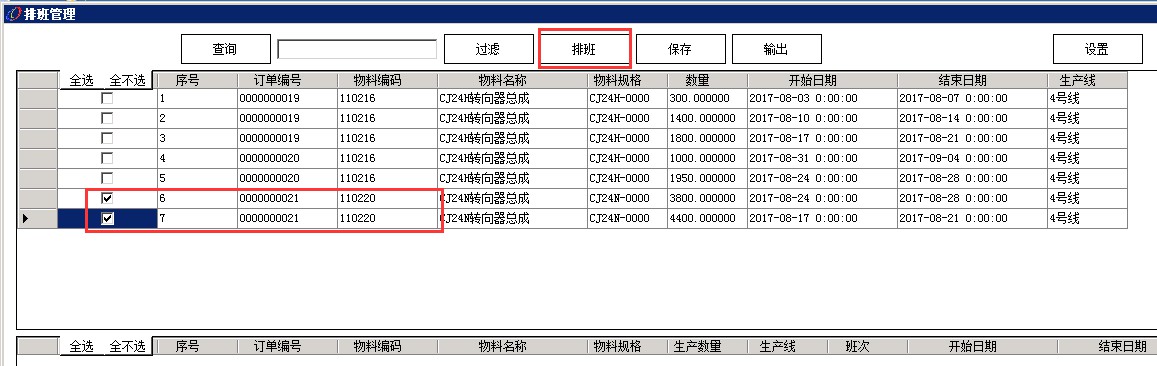Check the checkbox for row 1
This screenshot has height=366, width=1157.
[x=108, y=98]
